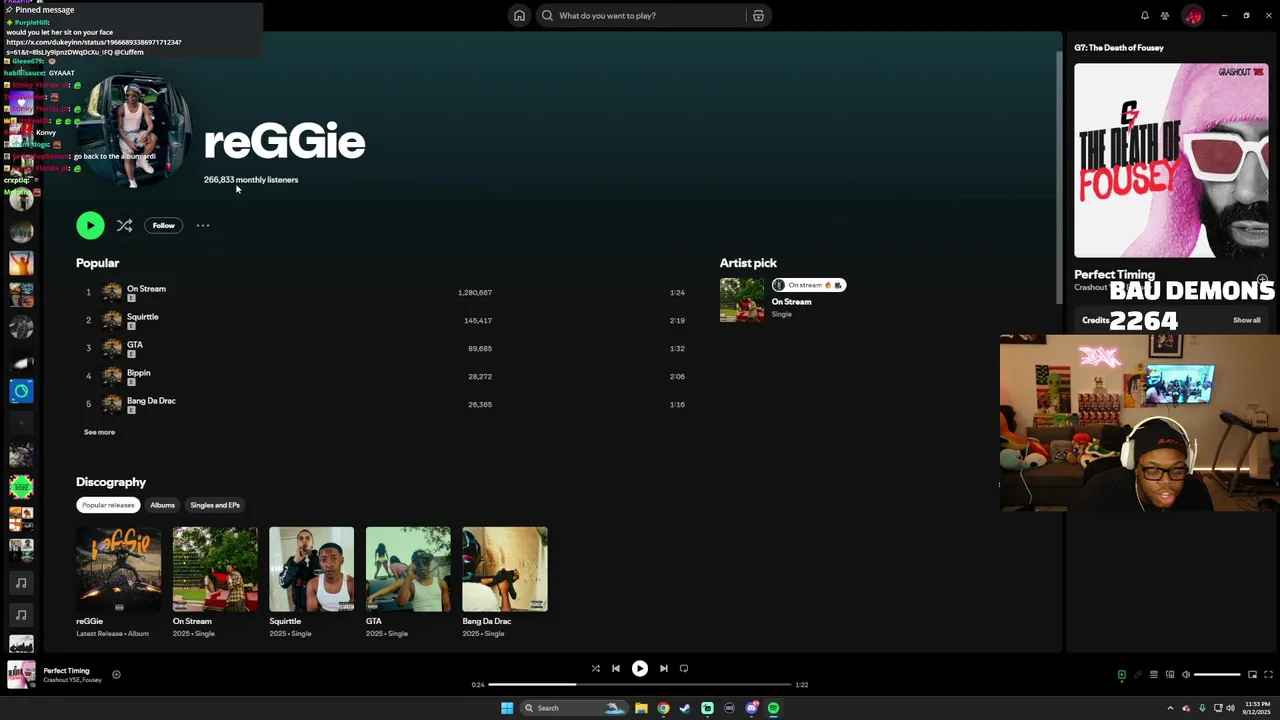Select the Popular releases filter chip

[x=108, y=505]
